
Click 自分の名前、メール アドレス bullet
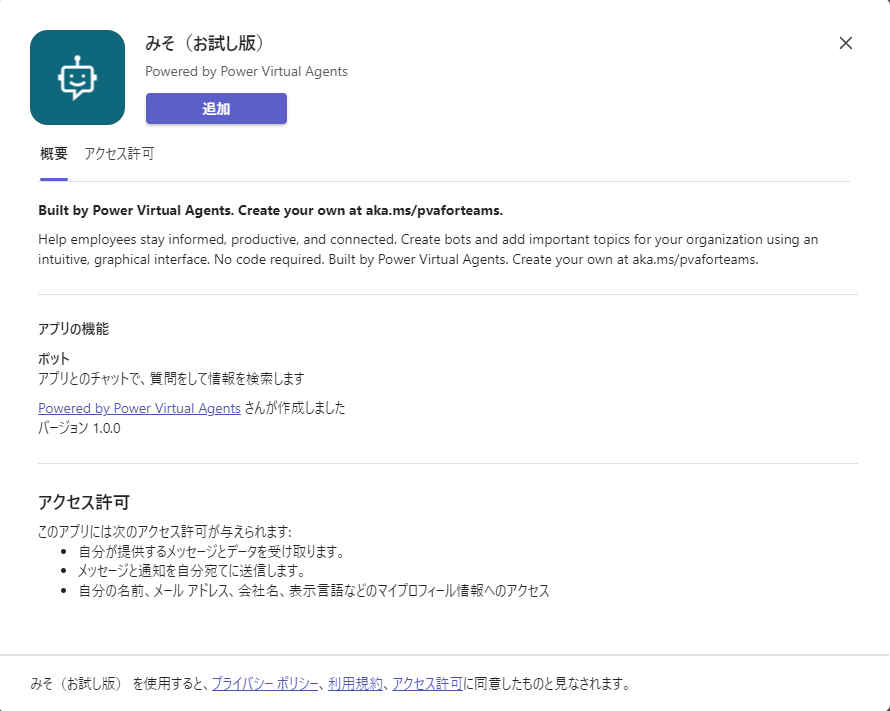(x=314, y=591)
